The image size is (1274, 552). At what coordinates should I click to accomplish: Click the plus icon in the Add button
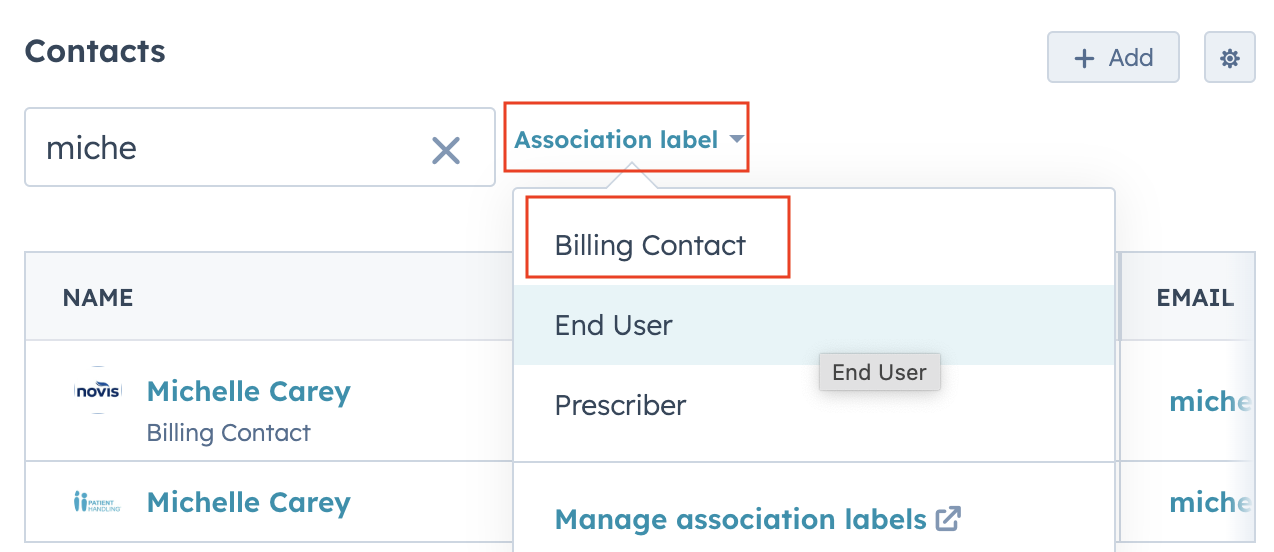(1083, 58)
